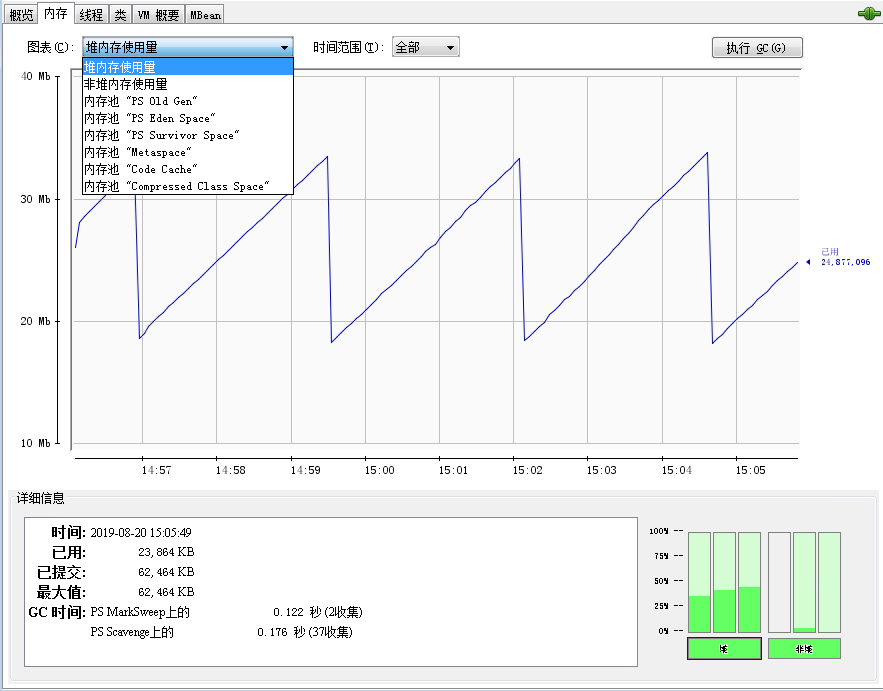
Task: Click the 已用 24,877,096 chart value label
Action: pos(845,257)
